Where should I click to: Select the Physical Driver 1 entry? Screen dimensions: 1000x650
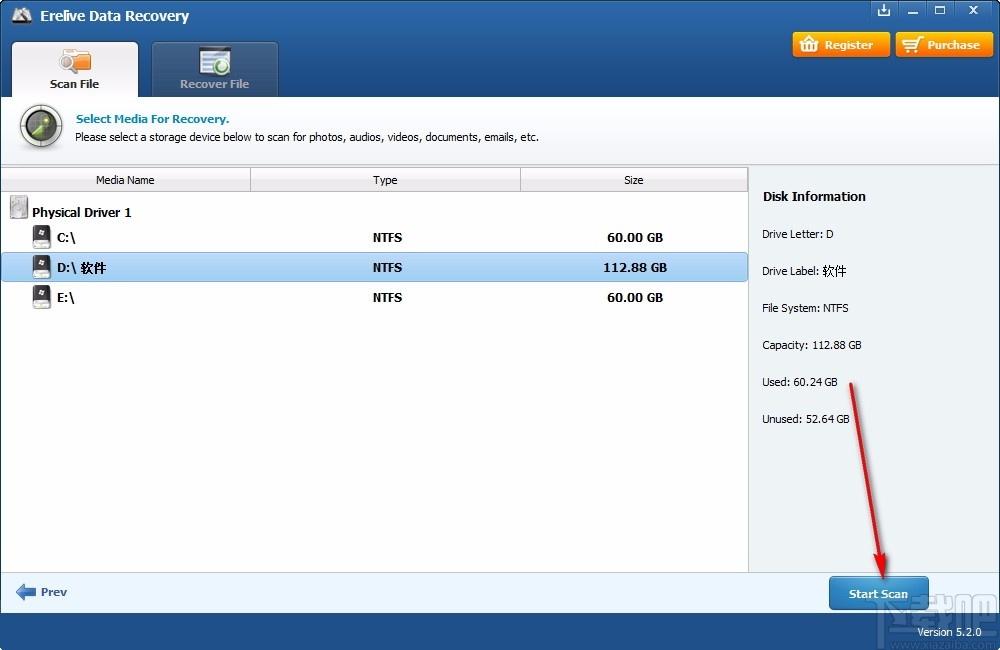click(x=82, y=212)
